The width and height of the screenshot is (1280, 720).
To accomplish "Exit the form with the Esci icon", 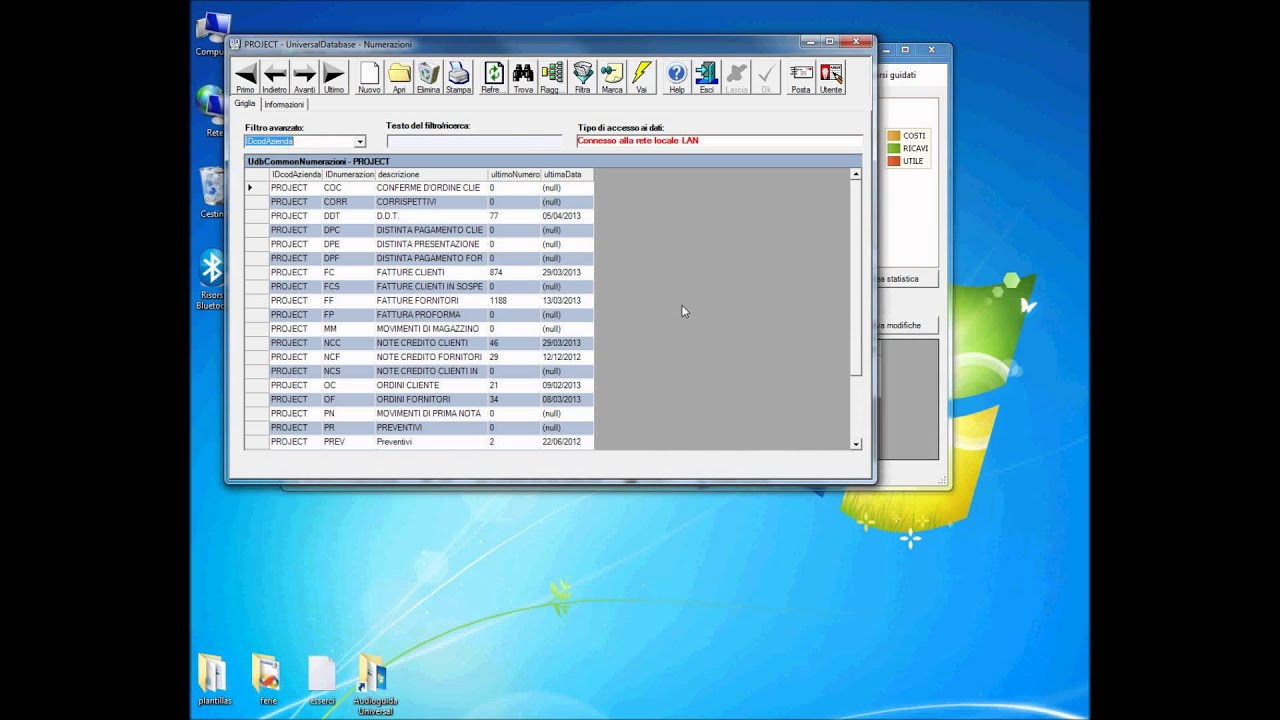I will pyautogui.click(x=706, y=78).
